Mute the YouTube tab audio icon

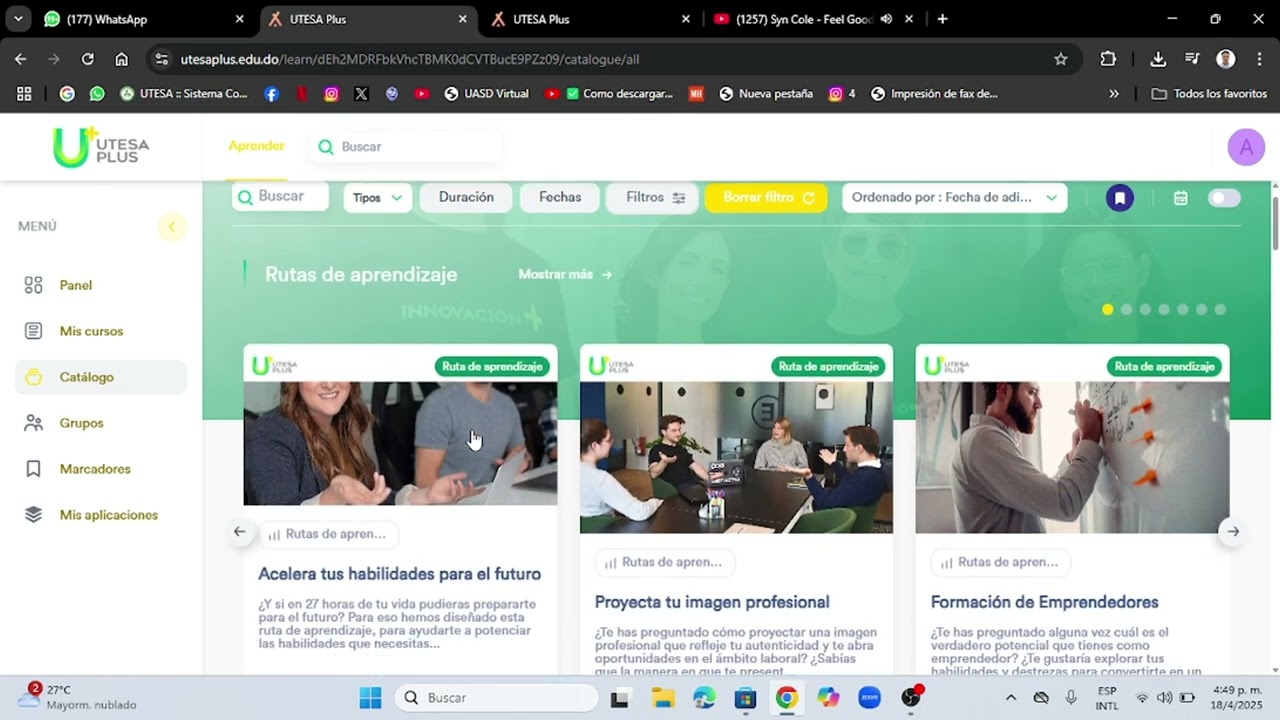point(886,19)
